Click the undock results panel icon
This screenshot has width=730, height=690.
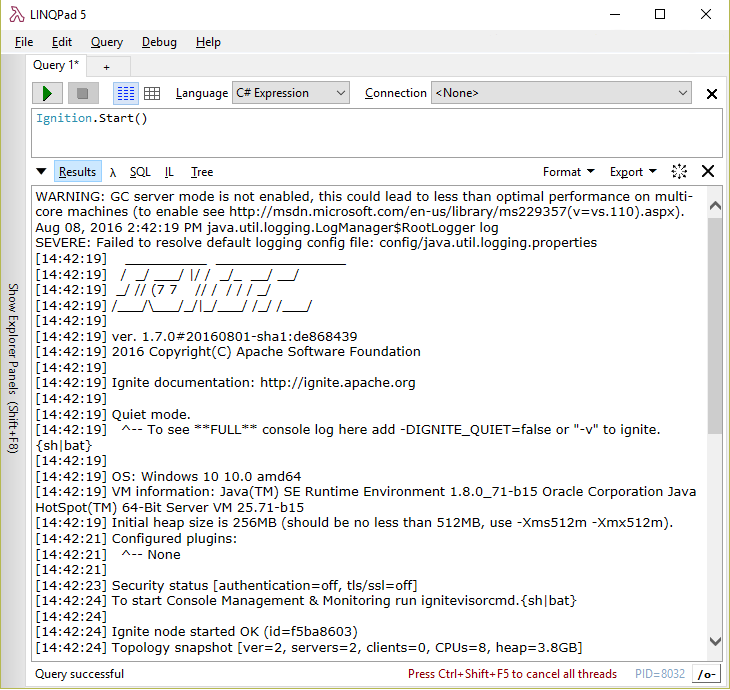pyautogui.click(x=679, y=171)
